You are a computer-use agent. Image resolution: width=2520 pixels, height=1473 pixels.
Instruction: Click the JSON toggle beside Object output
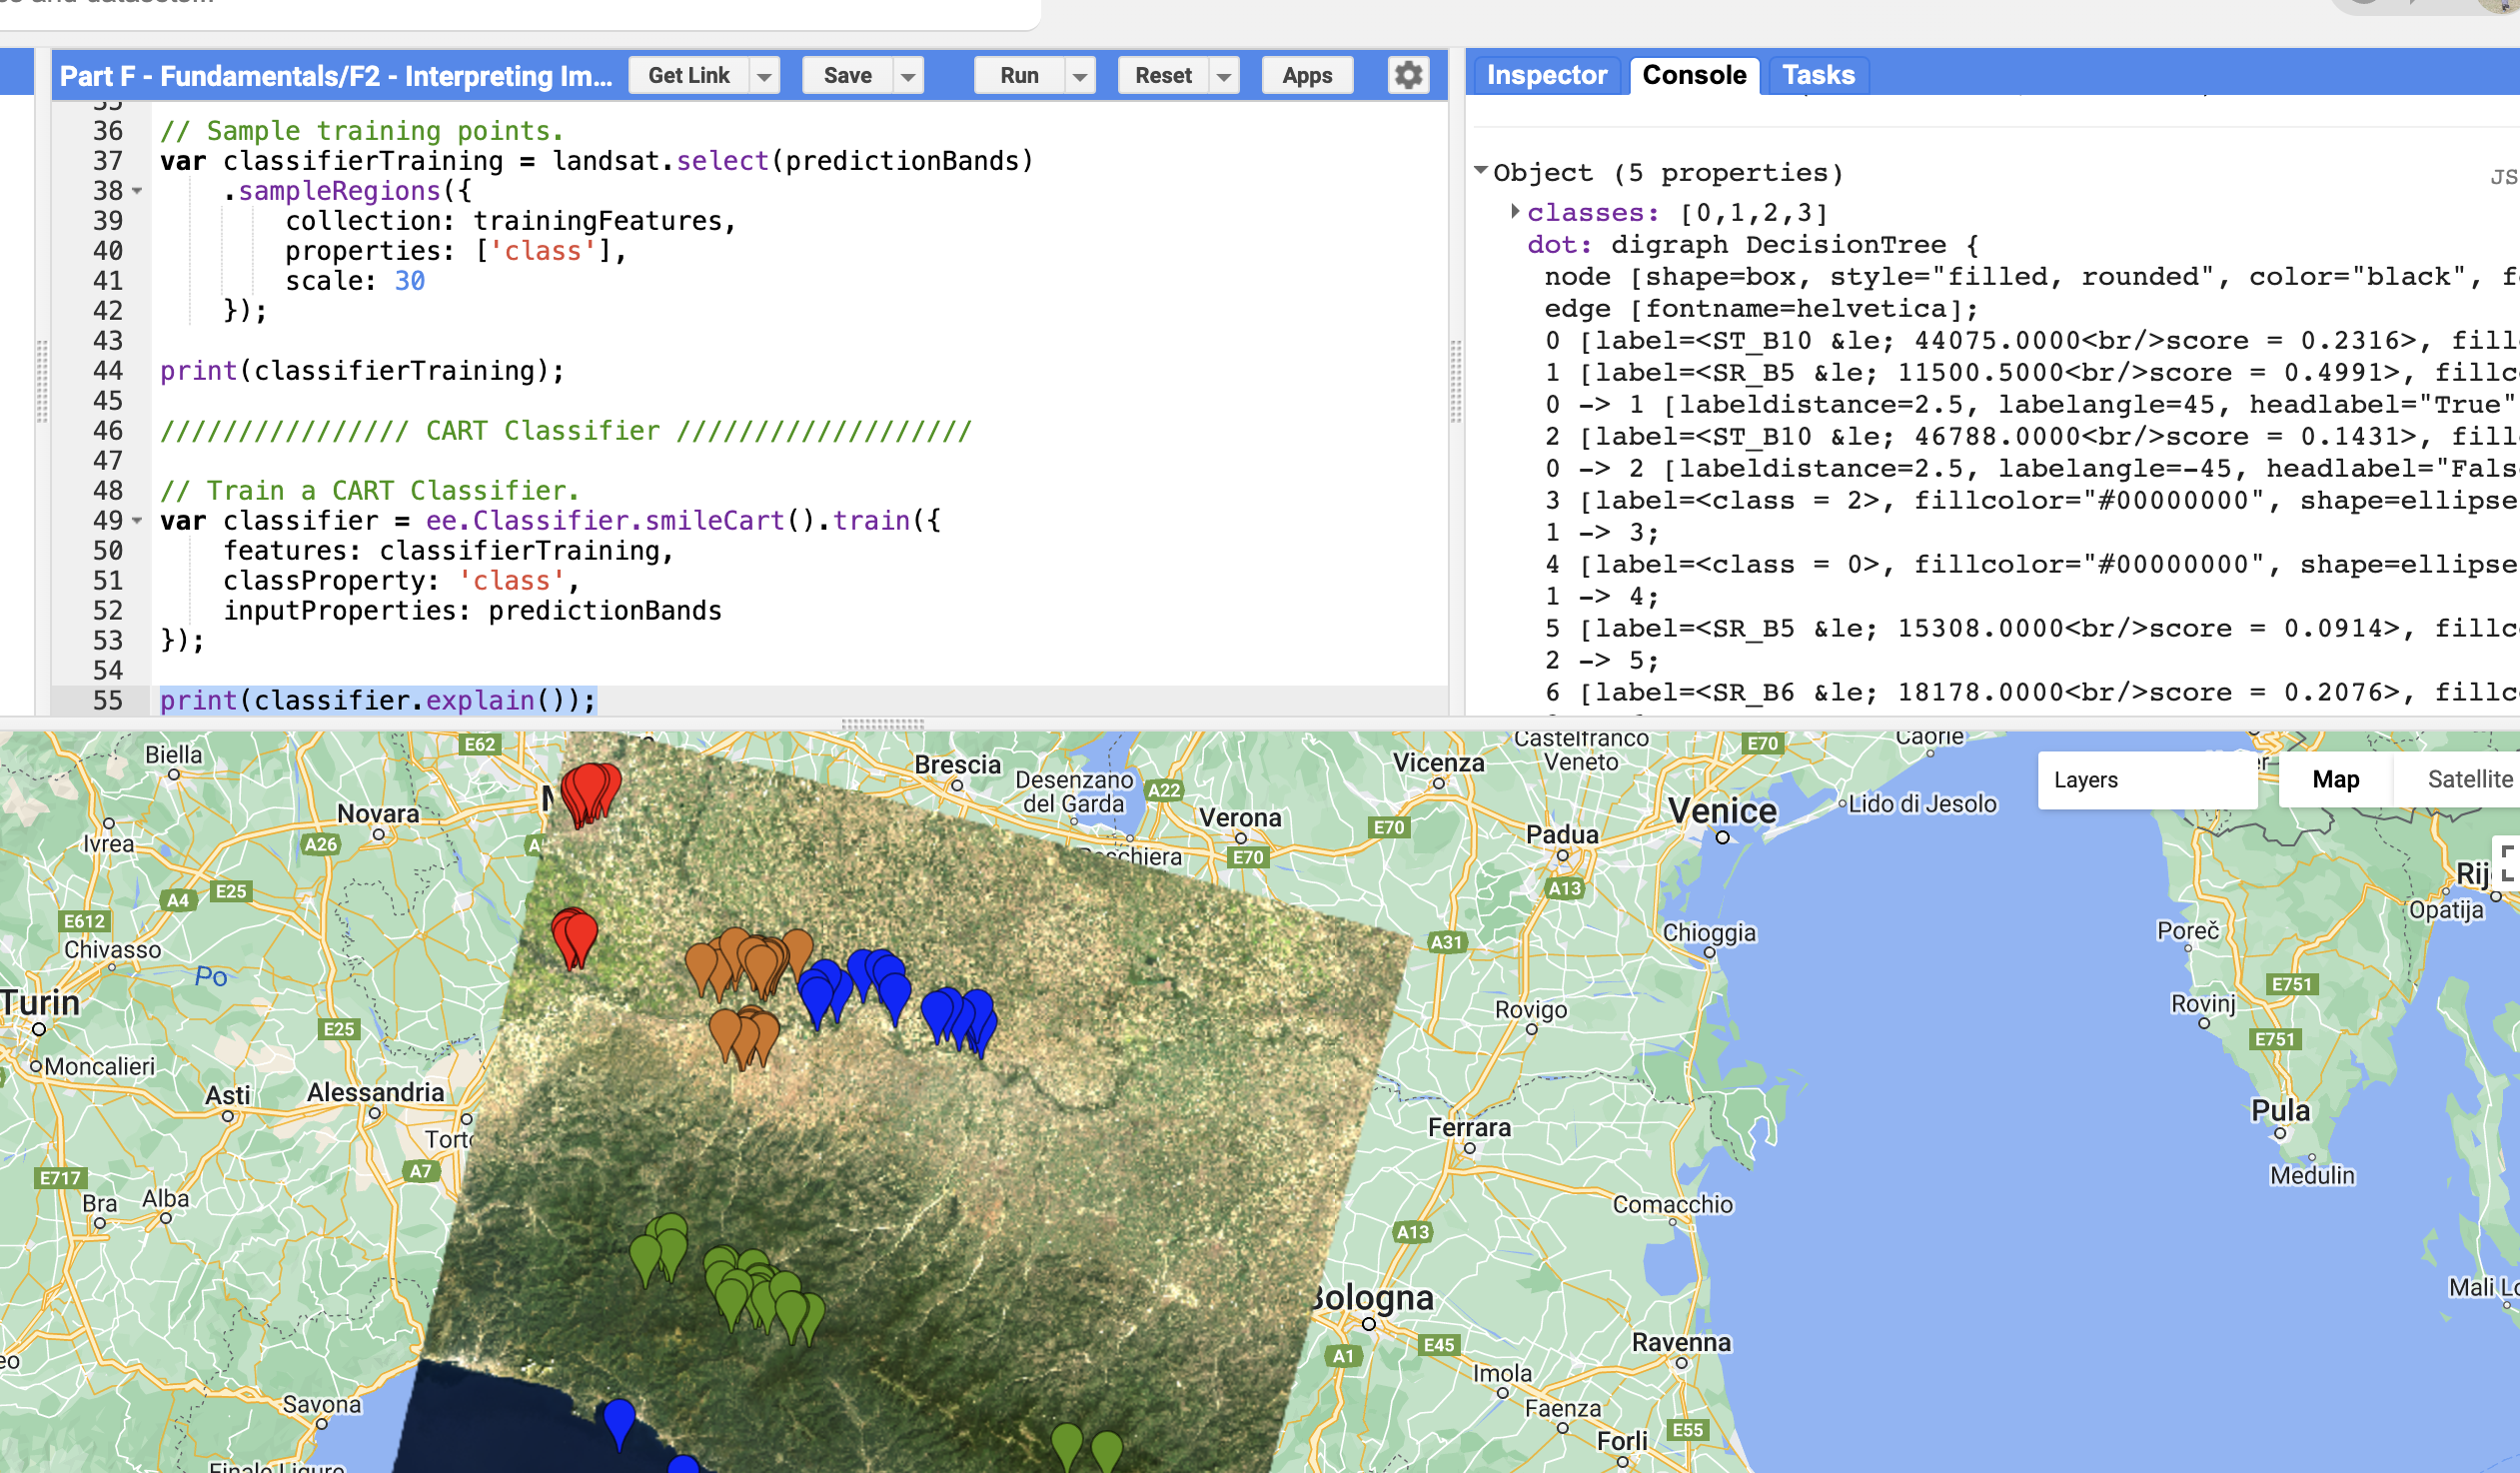(x=2503, y=177)
